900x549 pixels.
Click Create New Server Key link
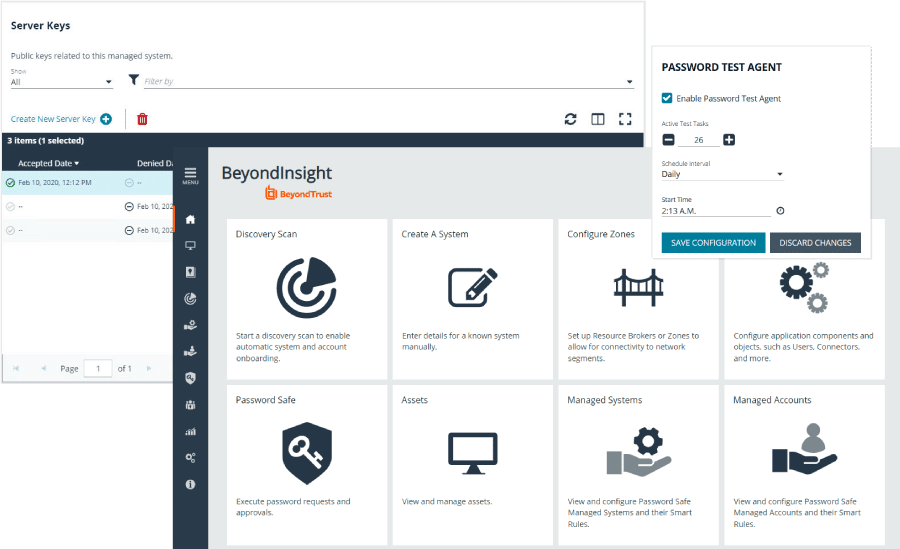53,119
